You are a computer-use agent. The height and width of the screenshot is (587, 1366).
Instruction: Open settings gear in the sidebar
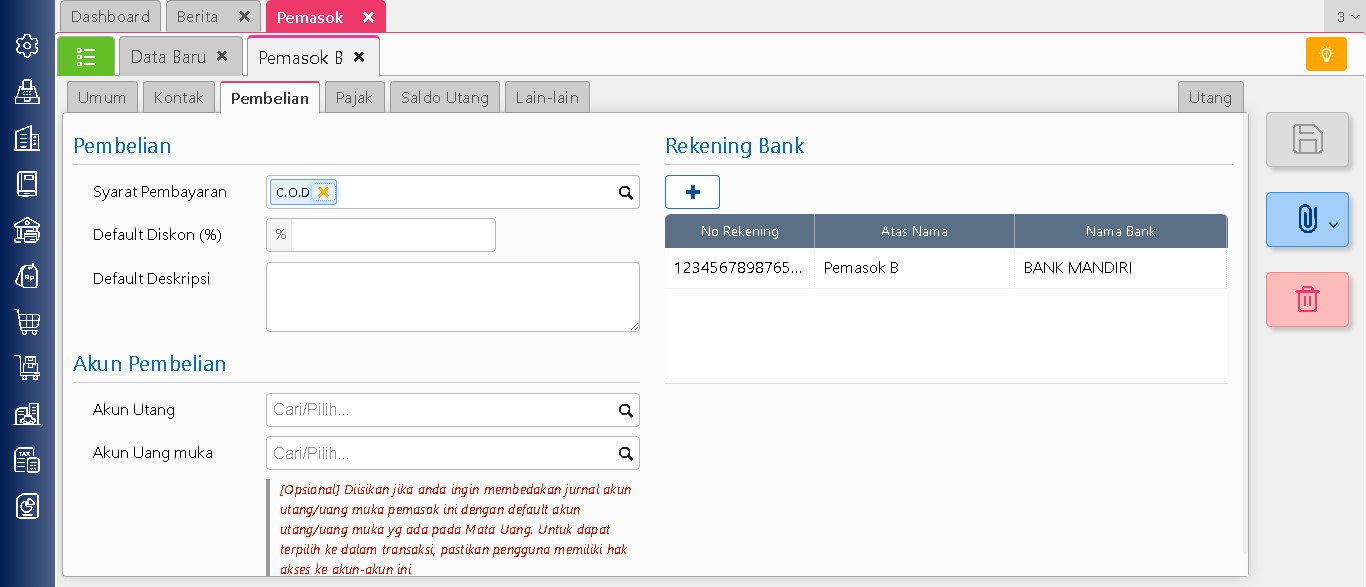click(x=27, y=46)
